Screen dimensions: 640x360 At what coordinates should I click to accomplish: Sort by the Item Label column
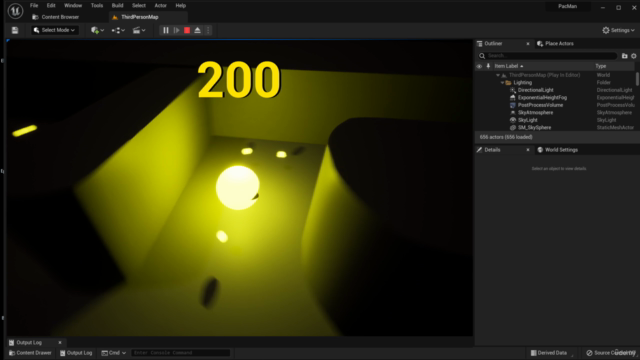(x=509, y=66)
